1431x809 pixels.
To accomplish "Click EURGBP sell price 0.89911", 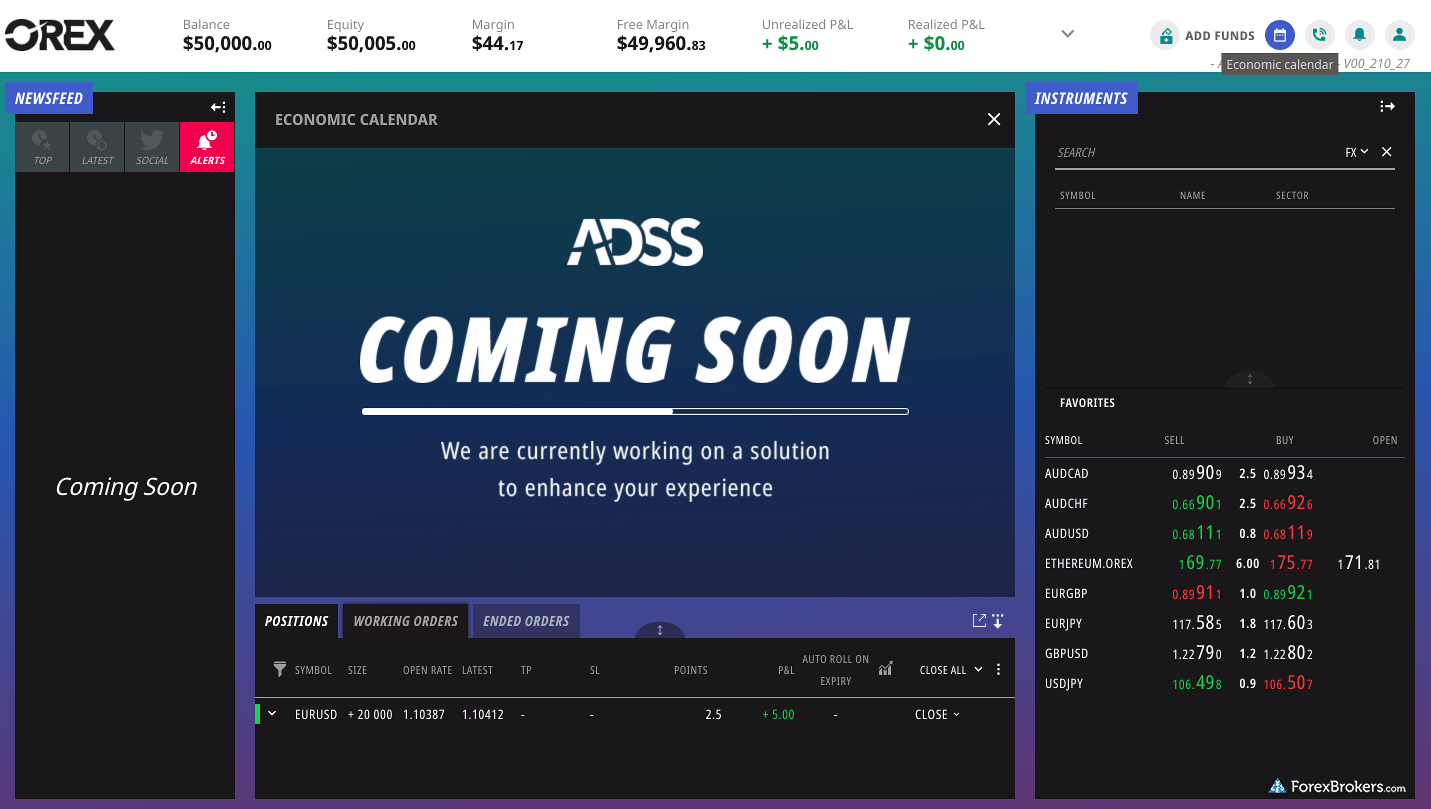I will pyautogui.click(x=1196, y=593).
